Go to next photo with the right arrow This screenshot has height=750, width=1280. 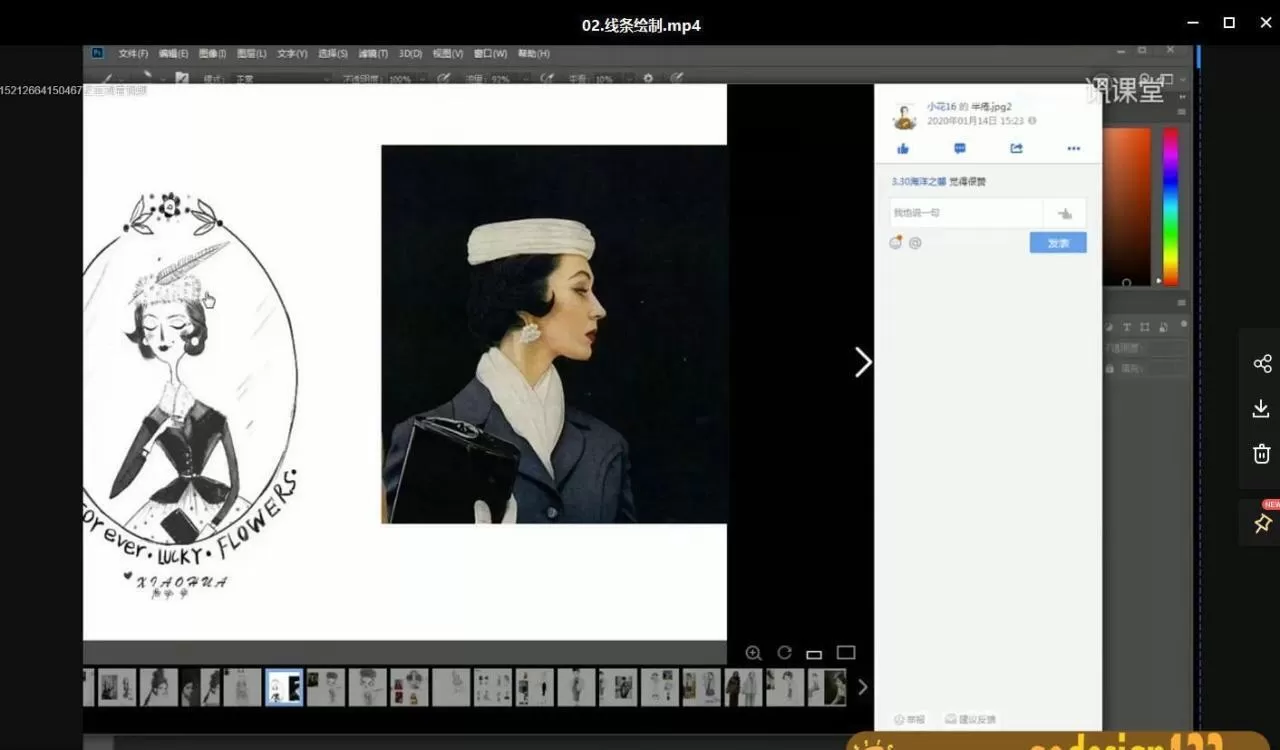click(x=863, y=362)
